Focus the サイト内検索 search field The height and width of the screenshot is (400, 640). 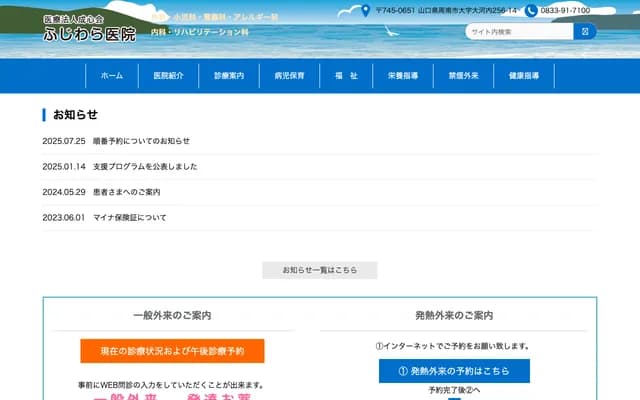(x=519, y=31)
